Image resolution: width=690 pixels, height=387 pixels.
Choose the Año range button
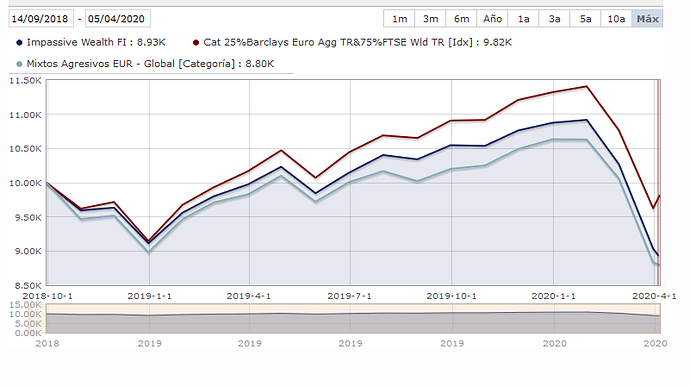(492, 19)
